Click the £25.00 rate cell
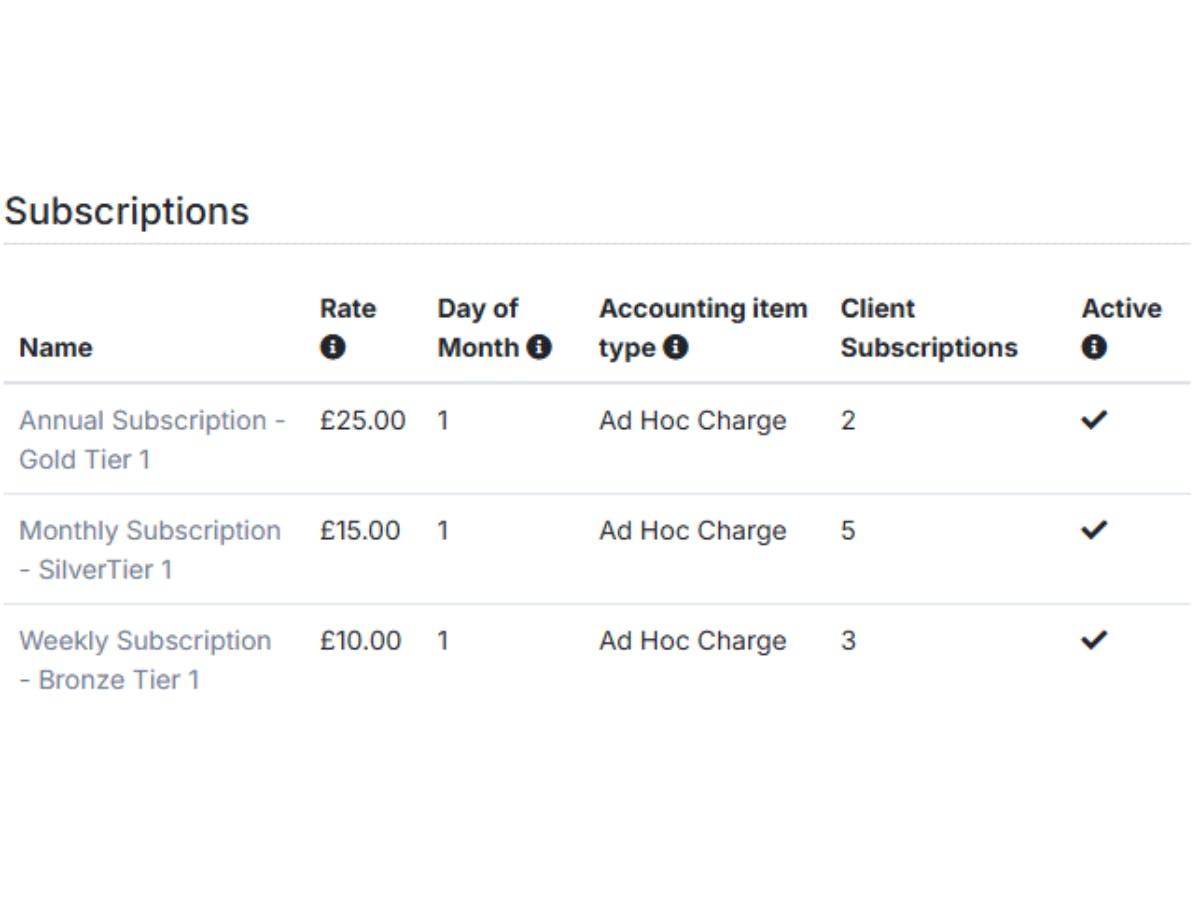 coord(362,420)
